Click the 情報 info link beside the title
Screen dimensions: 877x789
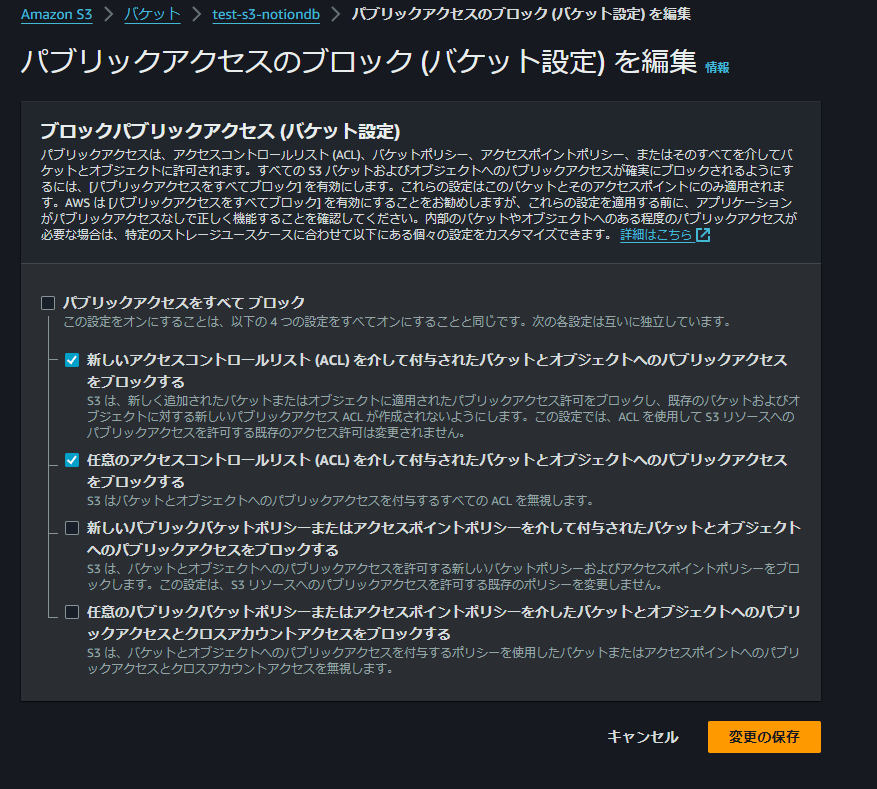coord(717,68)
